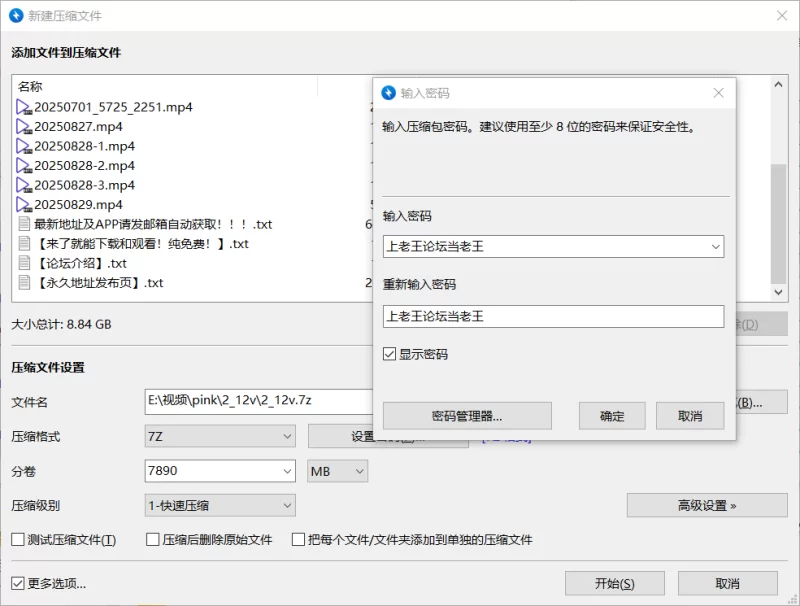
Task: Click the 大小总计: 8.84 GB text
Action: pyautogui.click(x=61, y=324)
